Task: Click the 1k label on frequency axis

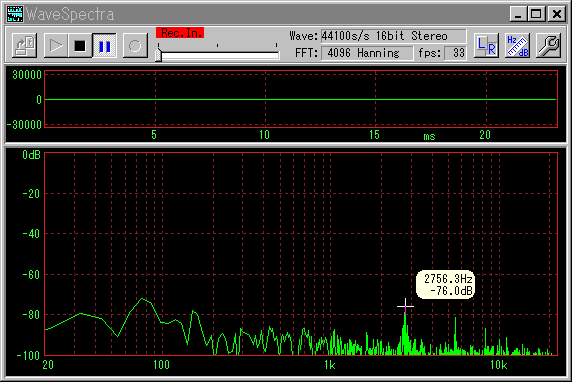Action: point(330,365)
